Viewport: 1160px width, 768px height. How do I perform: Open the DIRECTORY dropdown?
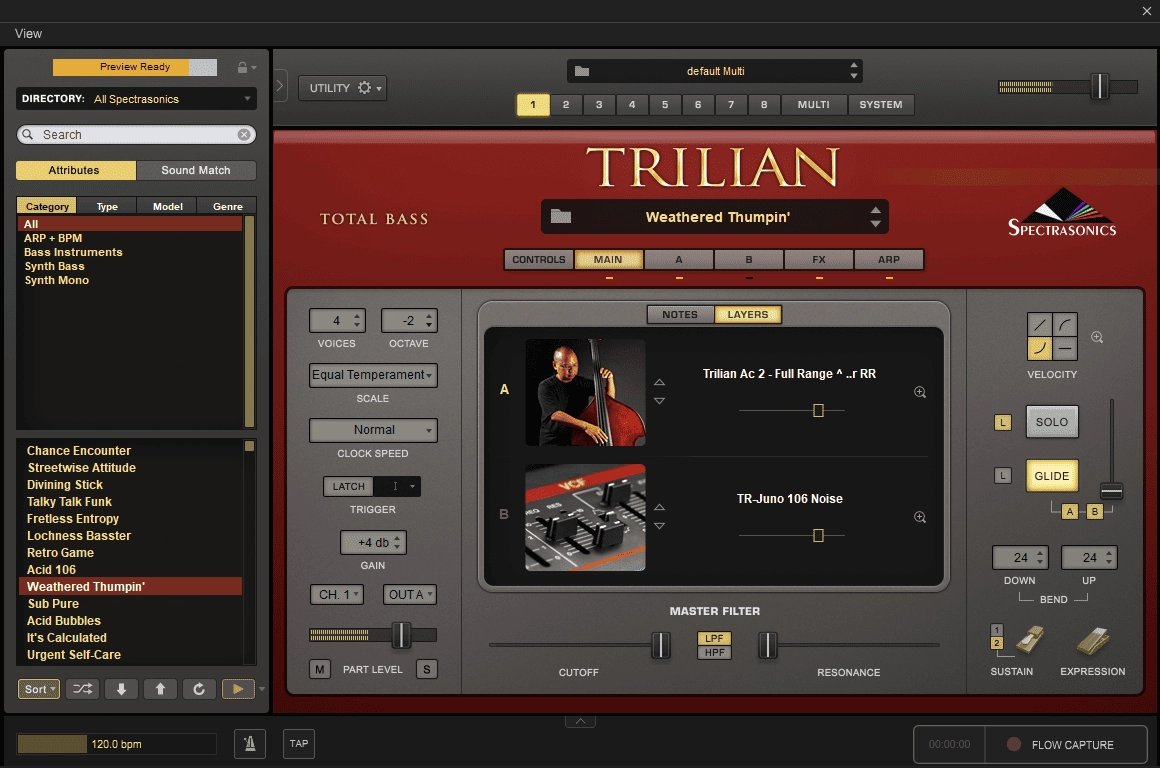click(137, 98)
